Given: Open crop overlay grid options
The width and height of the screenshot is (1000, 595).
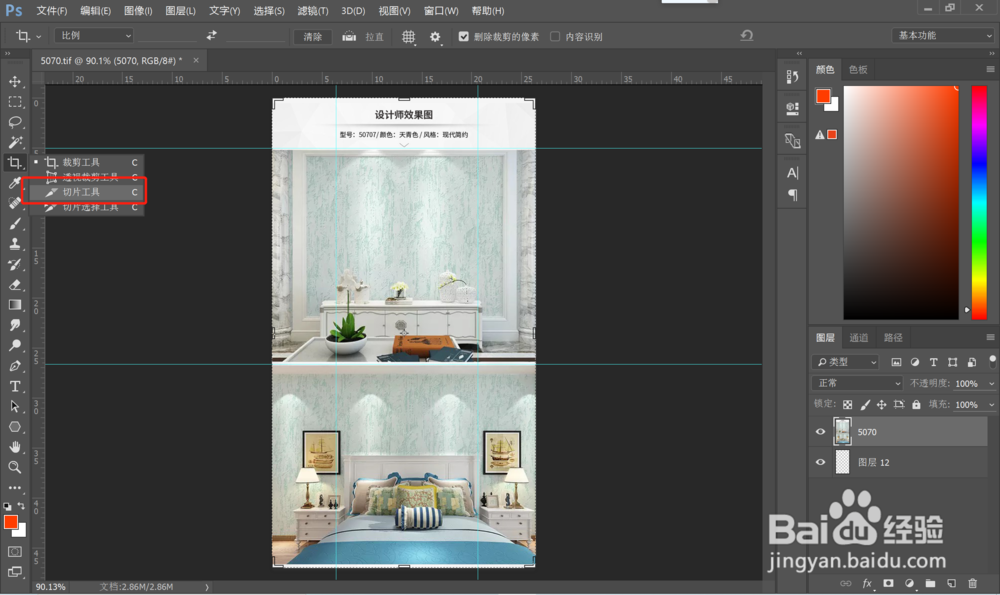Looking at the screenshot, I should pos(409,36).
